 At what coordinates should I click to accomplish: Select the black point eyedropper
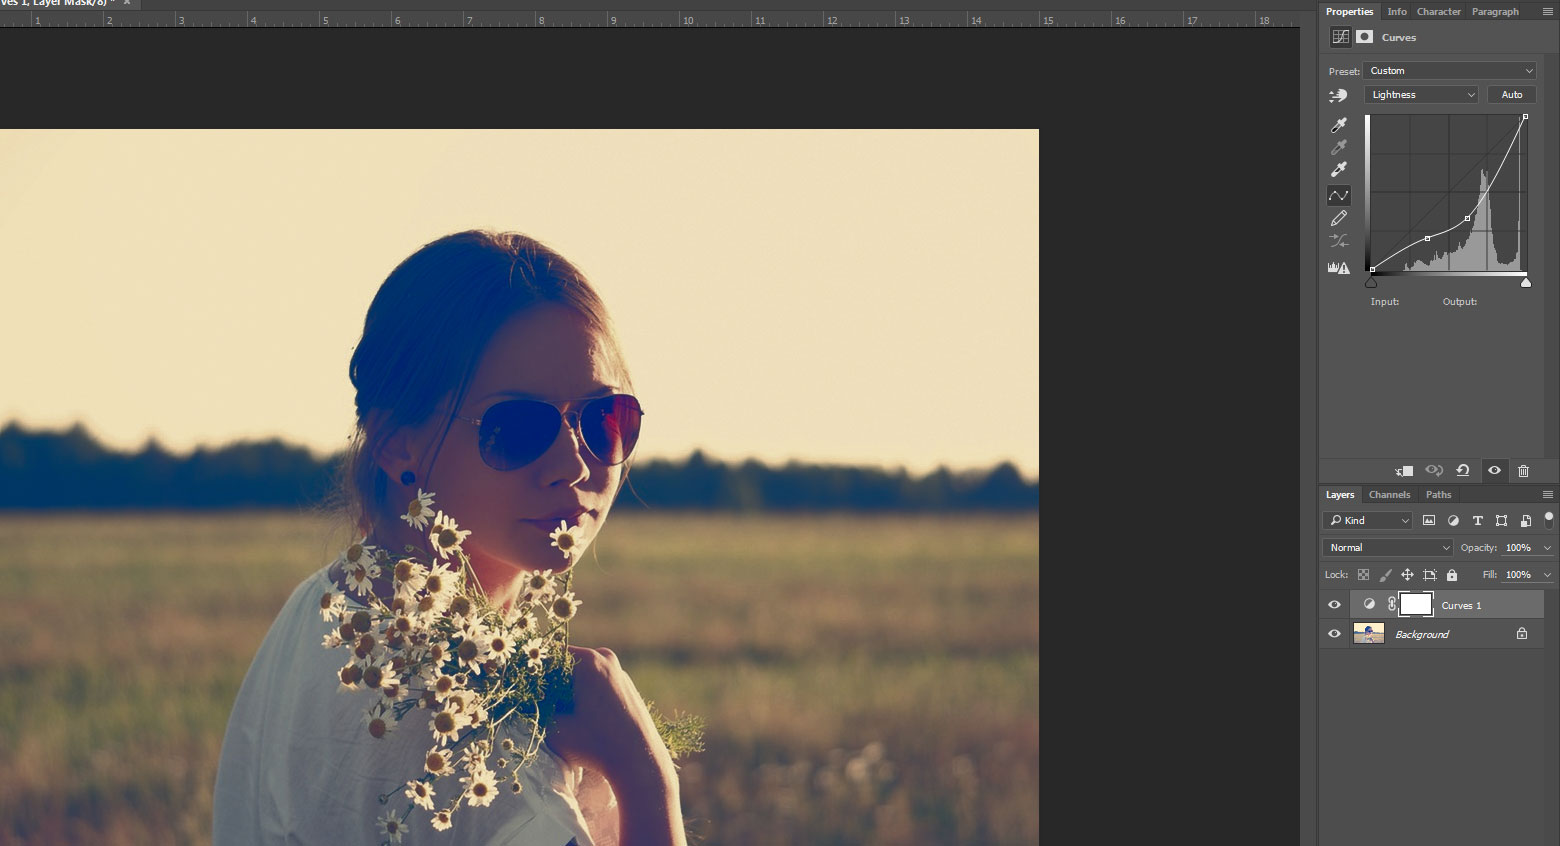[1338, 125]
